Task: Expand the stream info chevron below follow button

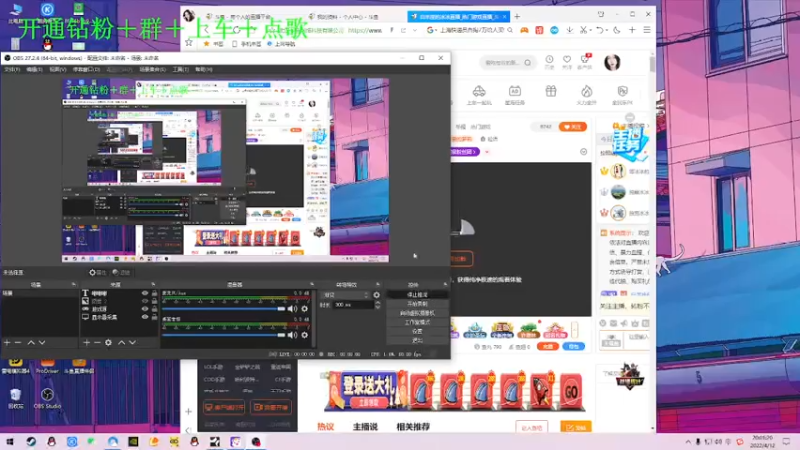Action: (584, 152)
